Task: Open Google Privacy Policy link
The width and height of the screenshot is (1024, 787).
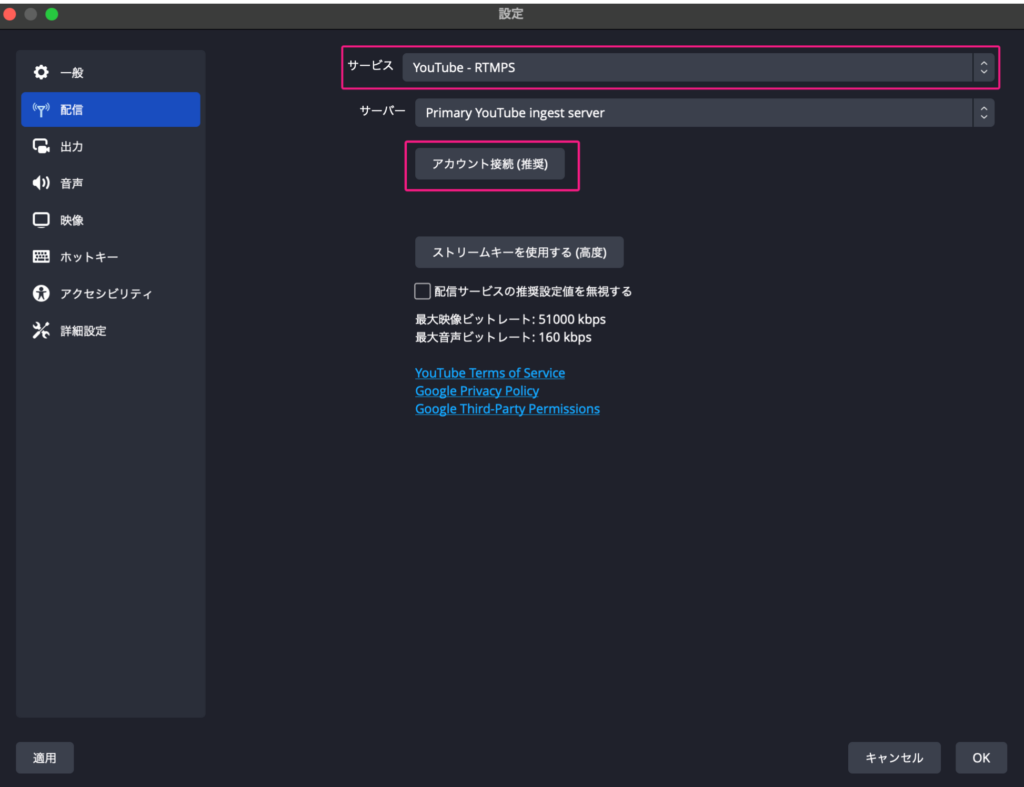Action: pos(477,391)
